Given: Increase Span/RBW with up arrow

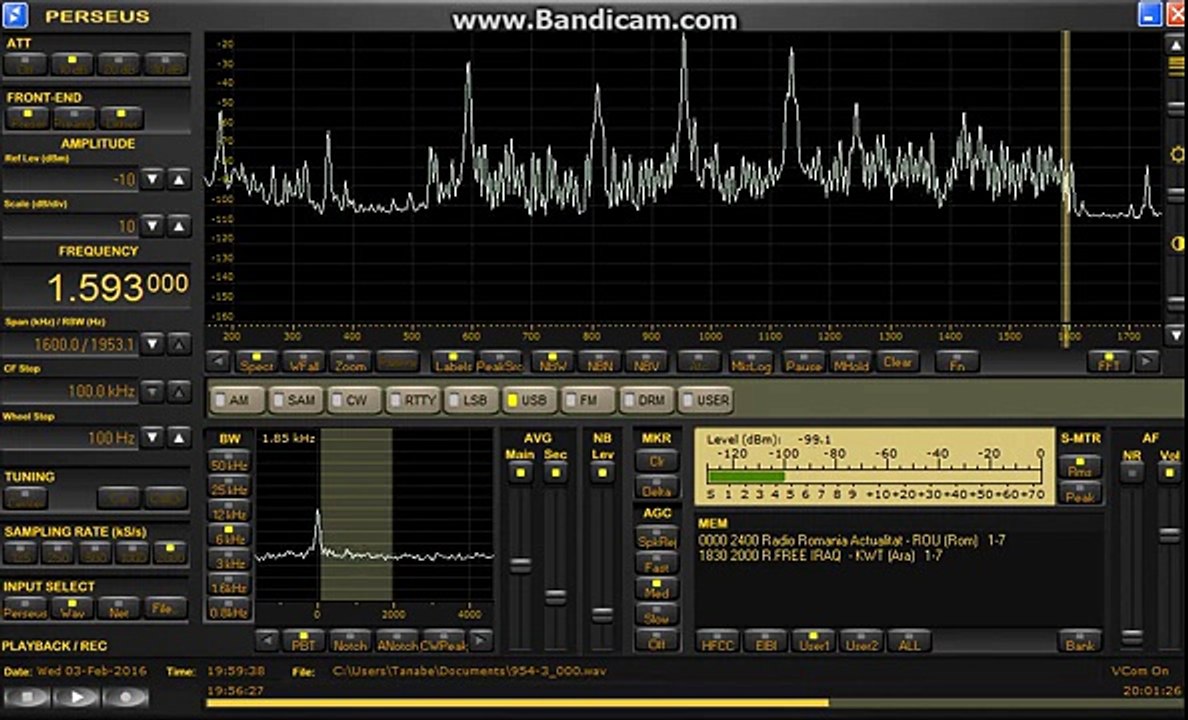Looking at the screenshot, I should coord(178,345).
